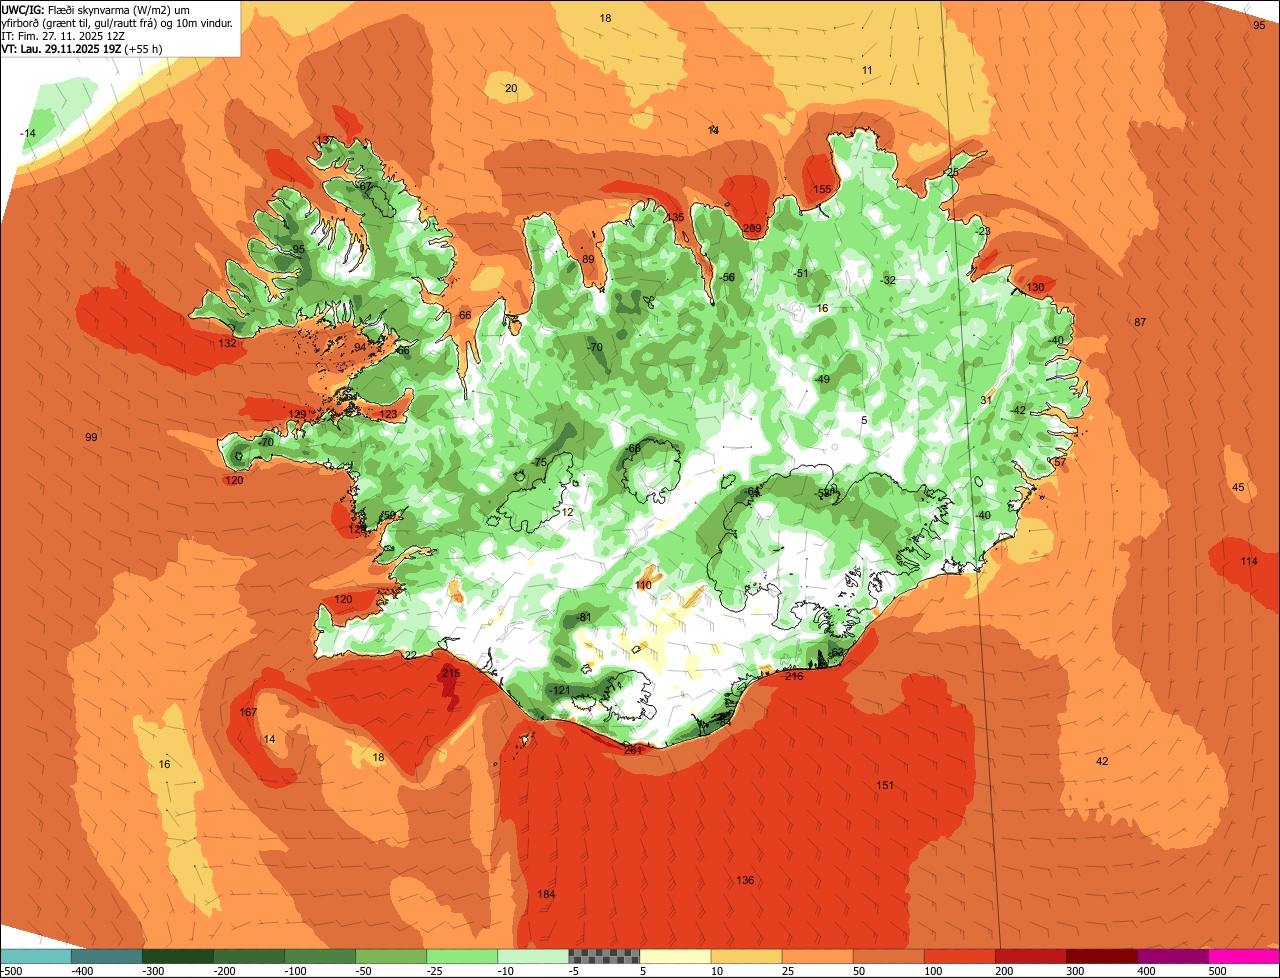Click the map value '20'
Image resolution: width=1280 pixels, height=978 pixels.
511,88
